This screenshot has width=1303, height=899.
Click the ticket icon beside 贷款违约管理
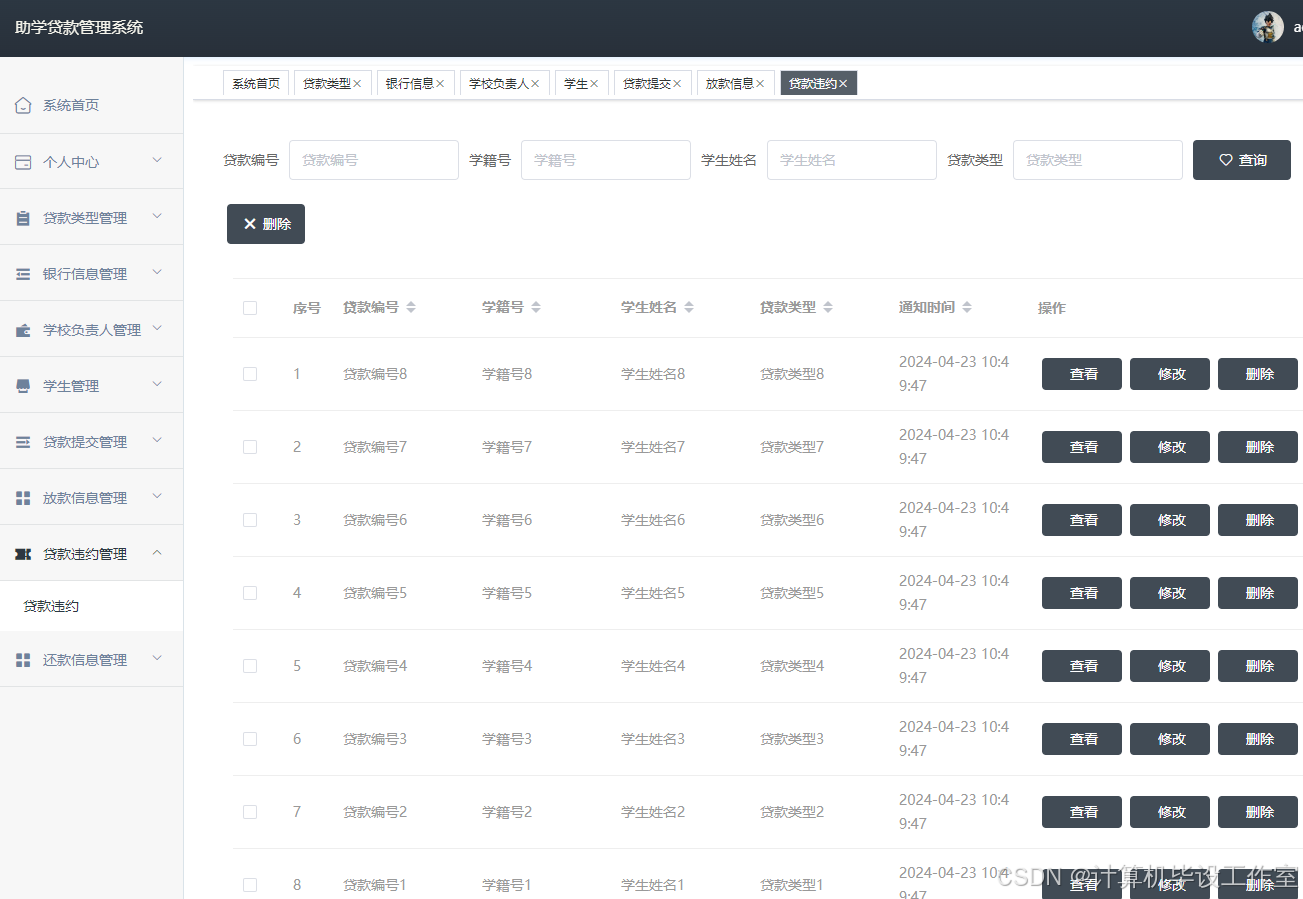(23, 554)
